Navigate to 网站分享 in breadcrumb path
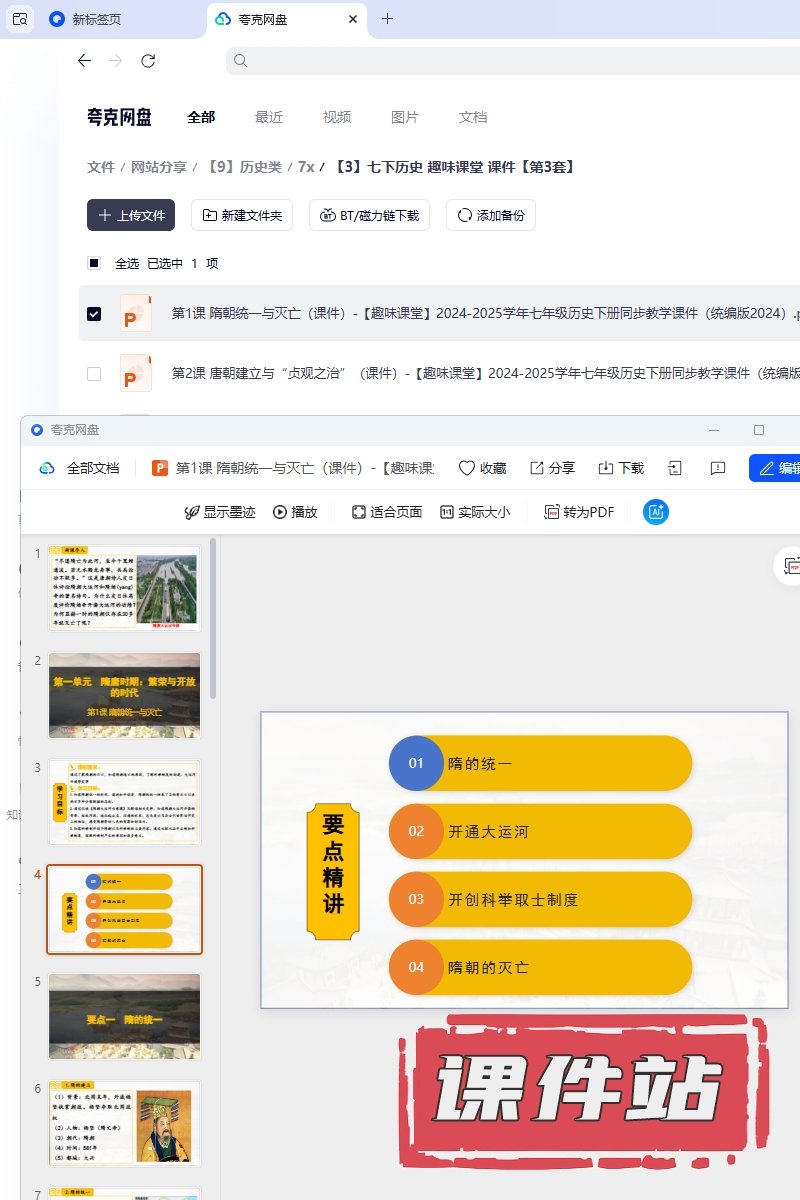The width and height of the screenshot is (800, 1200). click(160, 167)
